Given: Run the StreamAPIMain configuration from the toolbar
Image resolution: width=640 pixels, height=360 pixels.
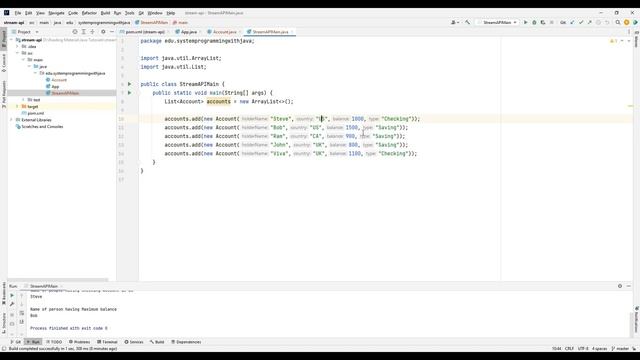Looking at the screenshot, I should tap(525, 22).
